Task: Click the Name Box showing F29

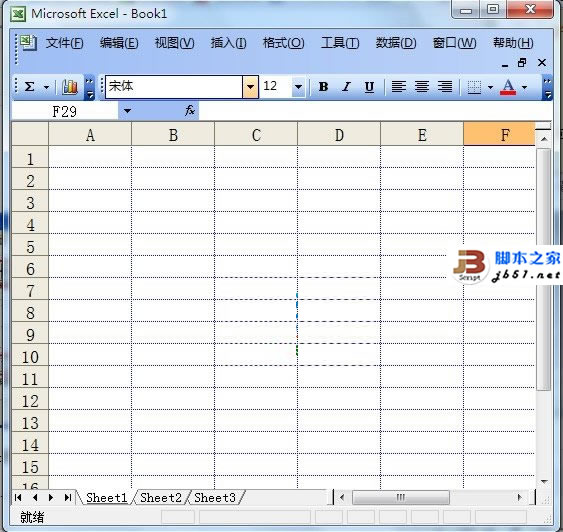Action: click(65, 111)
